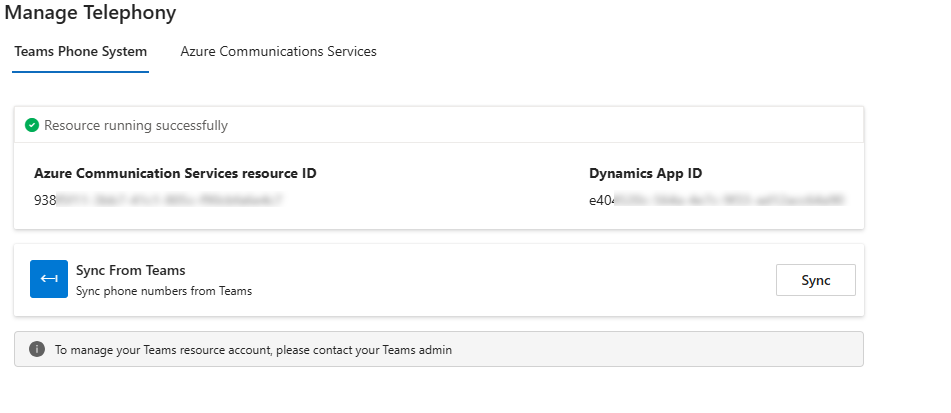Click 'Resource running successfully' status text
This screenshot has width=951, height=413.
pyautogui.click(x=136, y=126)
